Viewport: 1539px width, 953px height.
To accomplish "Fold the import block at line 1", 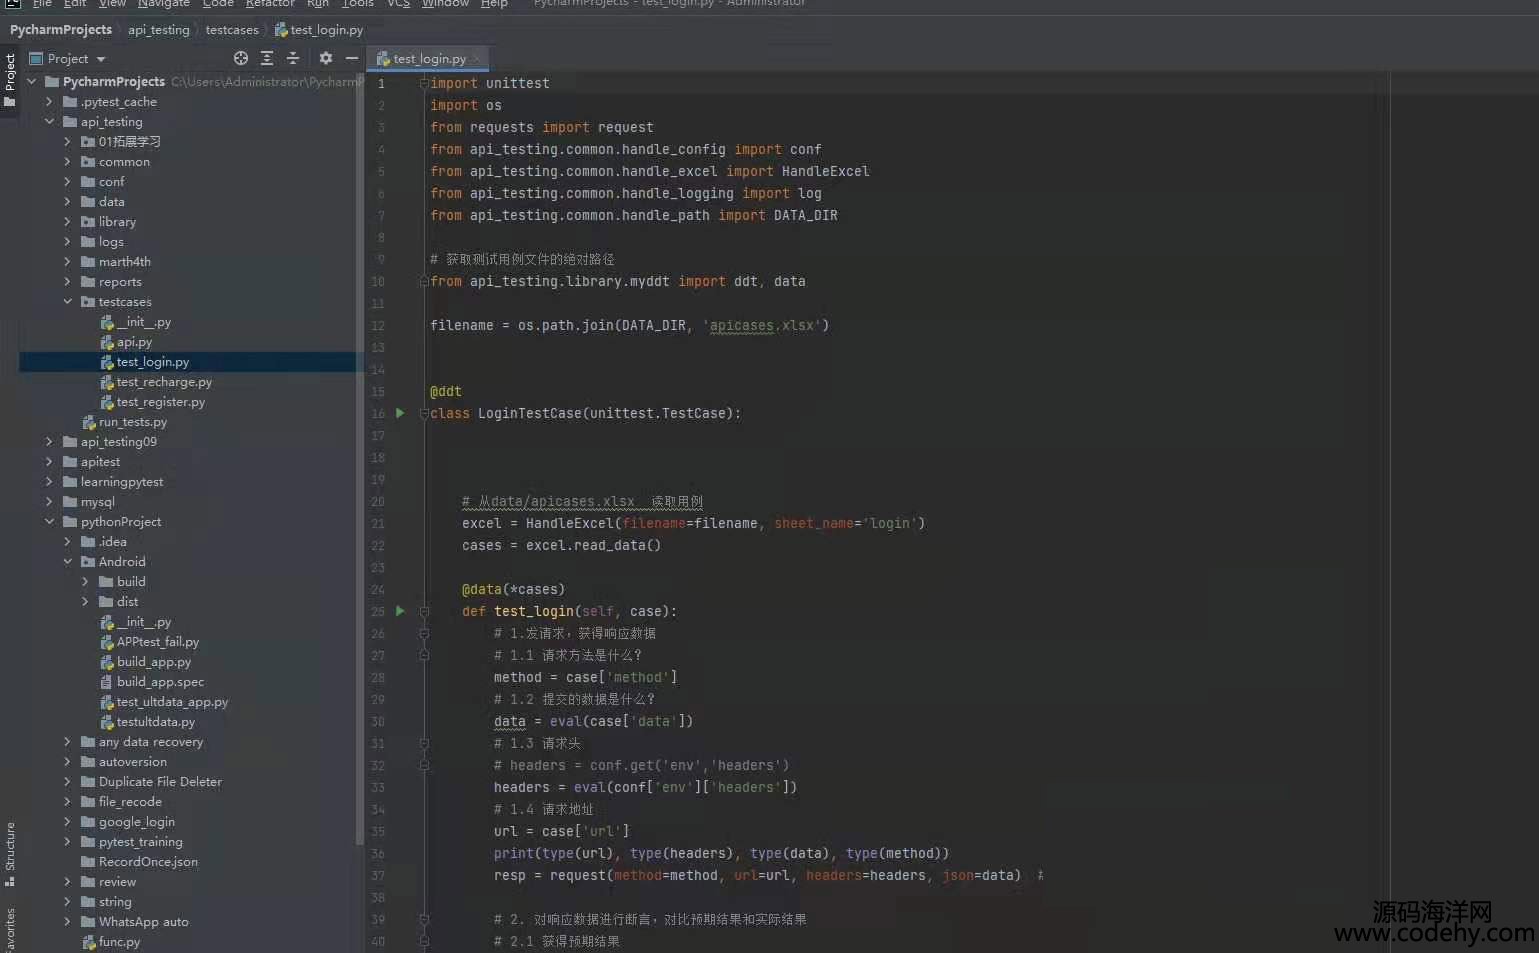I will tap(424, 83).
